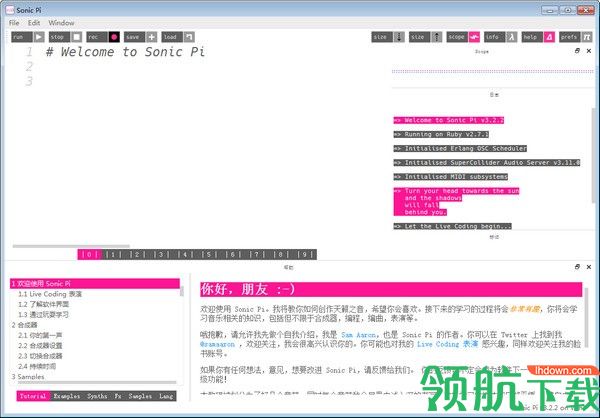
Task: Close the Scope panel
Action: [589, 51]
